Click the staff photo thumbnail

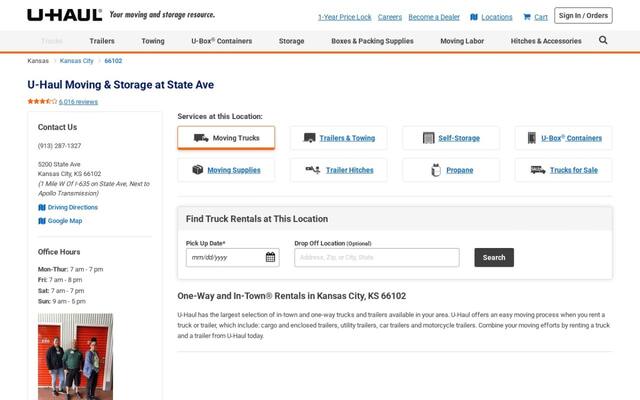(76, 356)
